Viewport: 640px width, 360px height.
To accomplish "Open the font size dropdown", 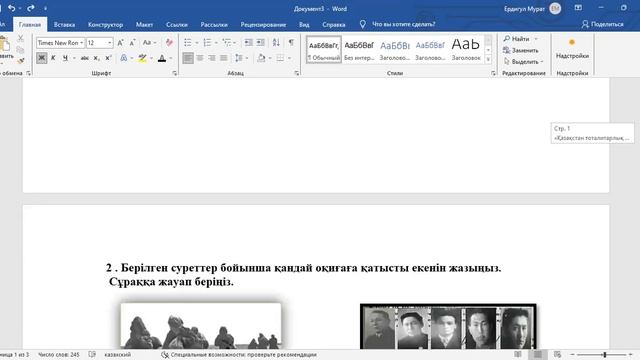I will pyautogui.click(x=109, y=43).
